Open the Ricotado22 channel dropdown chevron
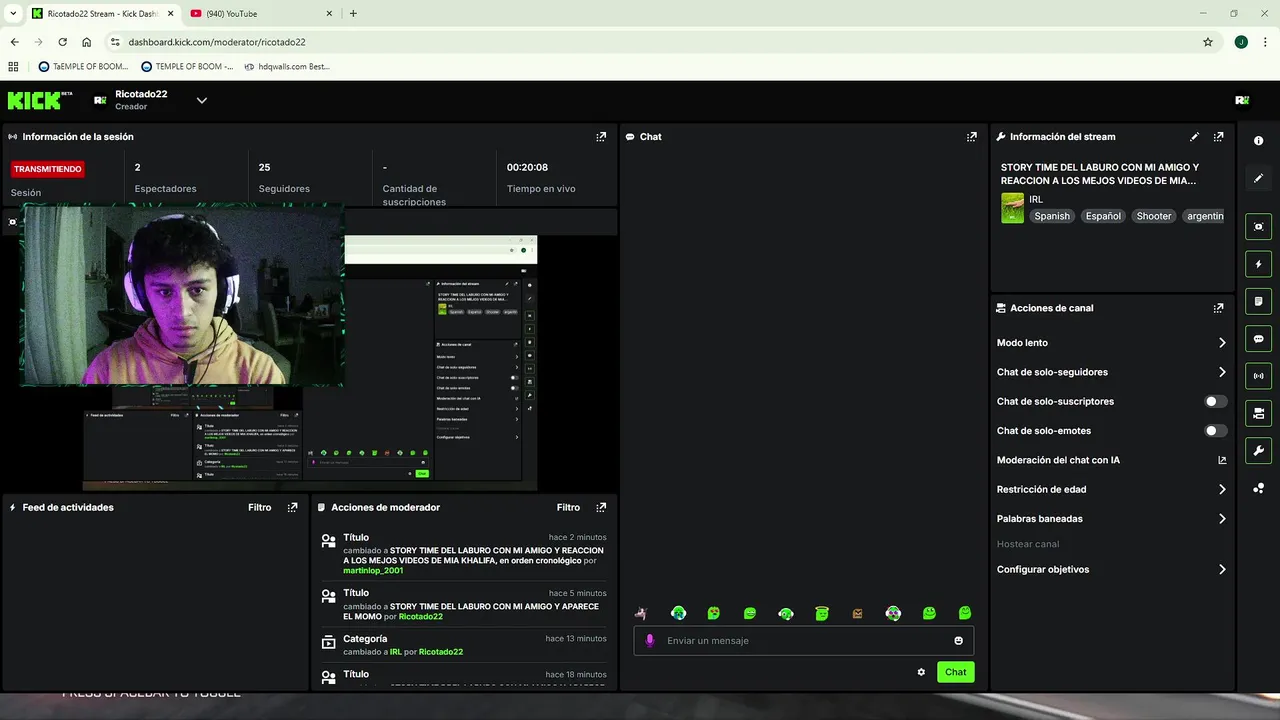1280x720 pixels. click(201, 100)
